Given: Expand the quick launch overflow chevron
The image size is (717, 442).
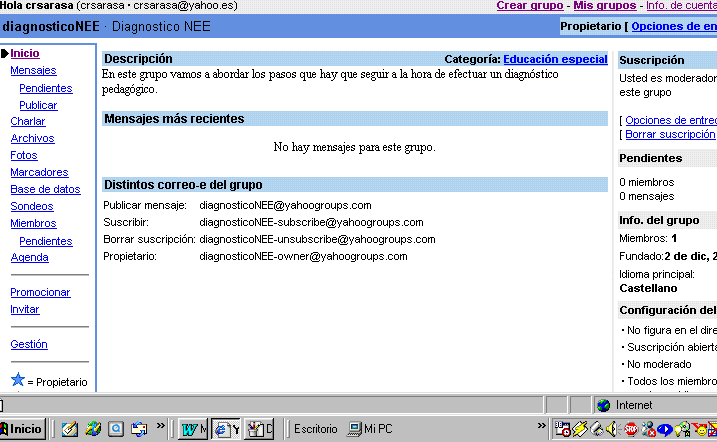Looking at the screenshot, I should 161,426.
